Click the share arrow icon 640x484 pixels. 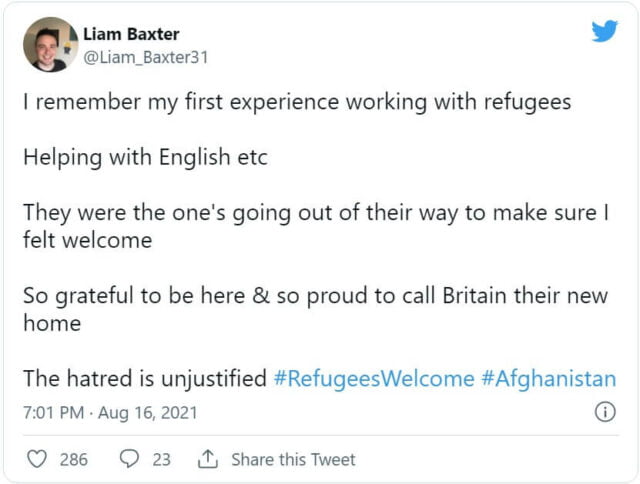208,459
